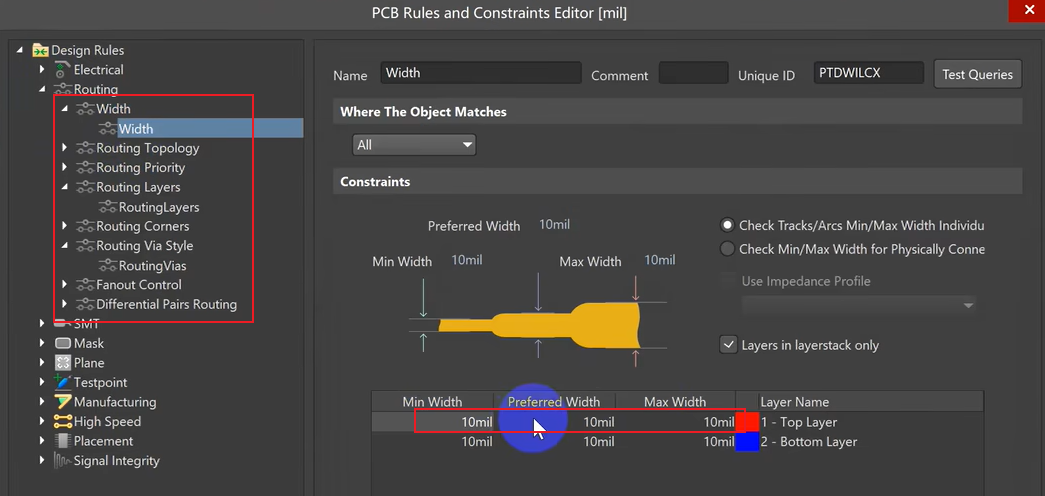
Task: Click the Mask category icon
Action: (x=63, y=343)
